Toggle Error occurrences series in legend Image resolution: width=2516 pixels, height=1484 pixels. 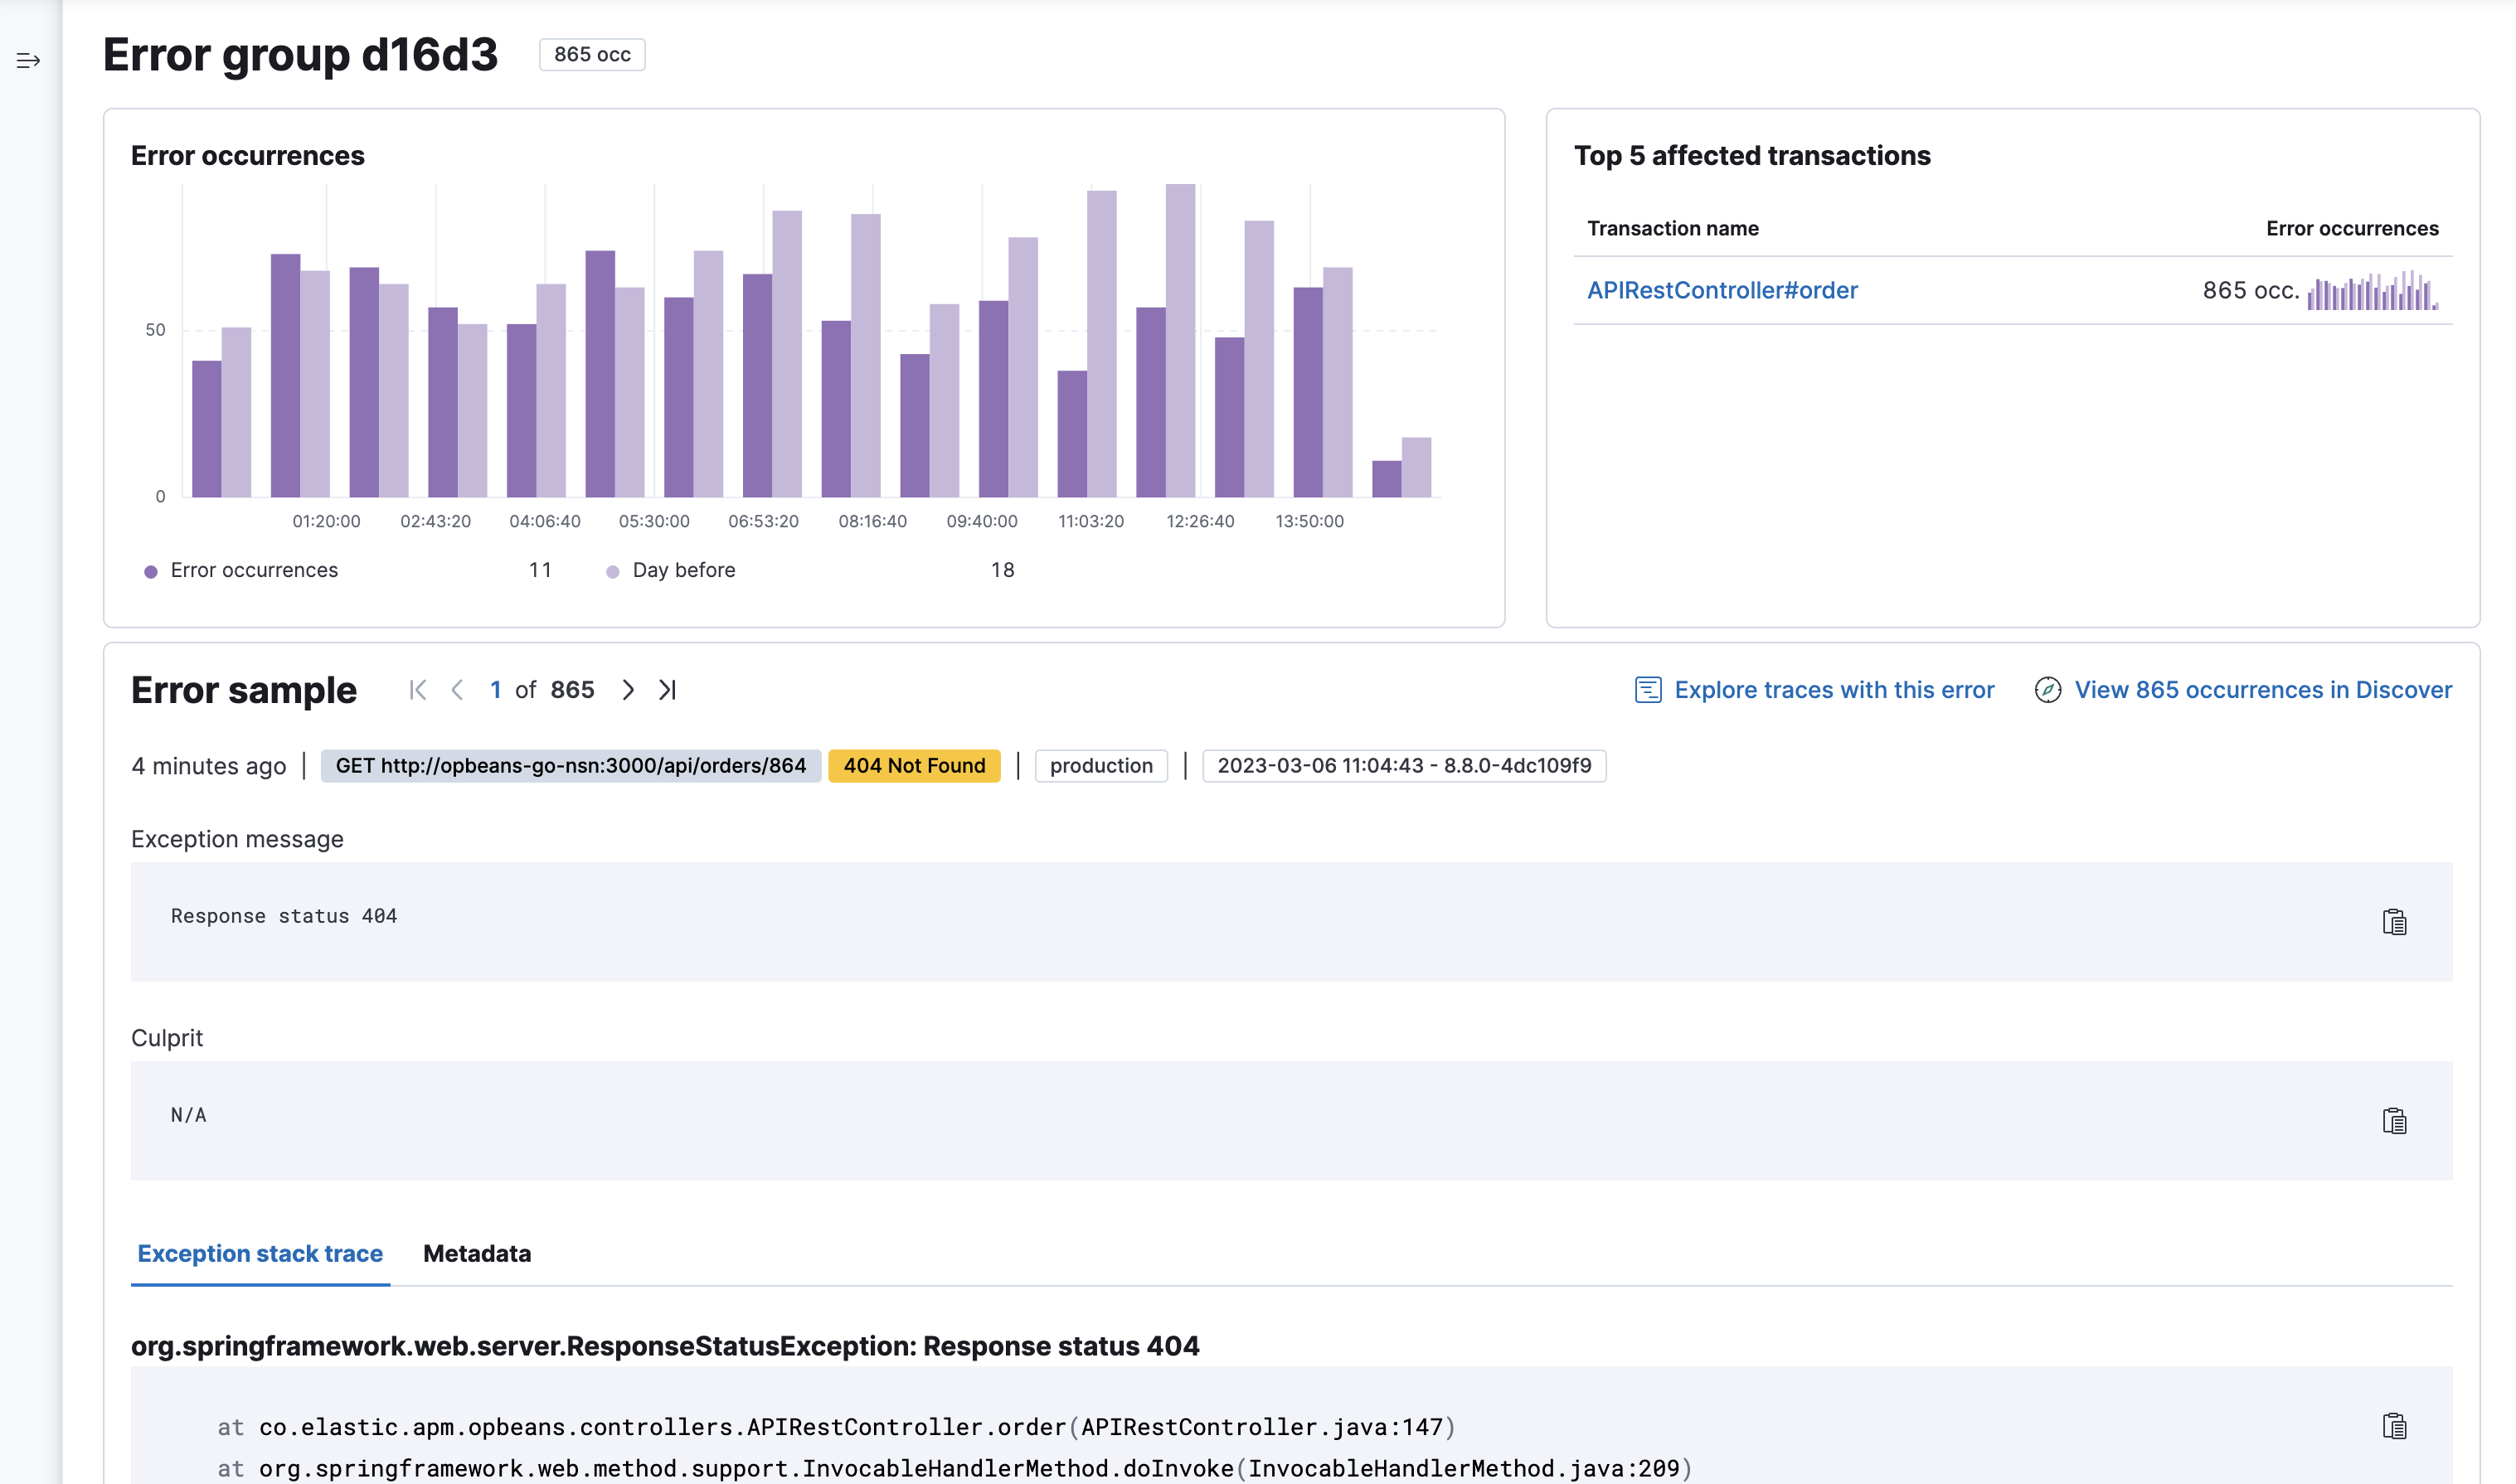click(254, 570)
